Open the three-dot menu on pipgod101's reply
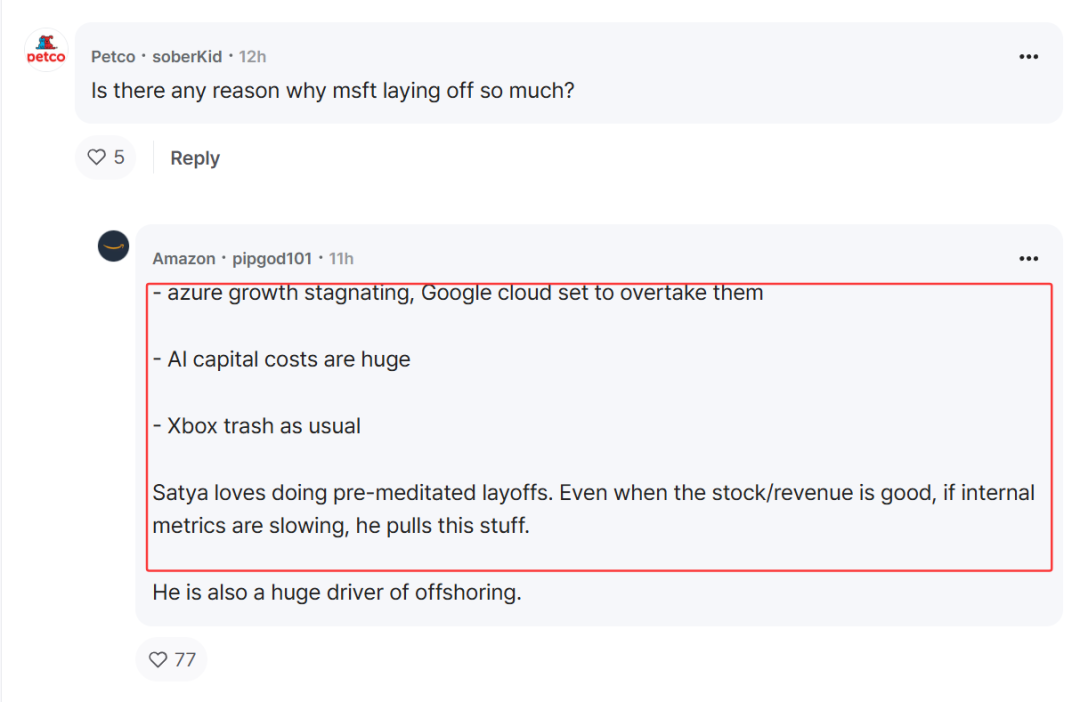The image size is (1080, 702). [1028, 258]
